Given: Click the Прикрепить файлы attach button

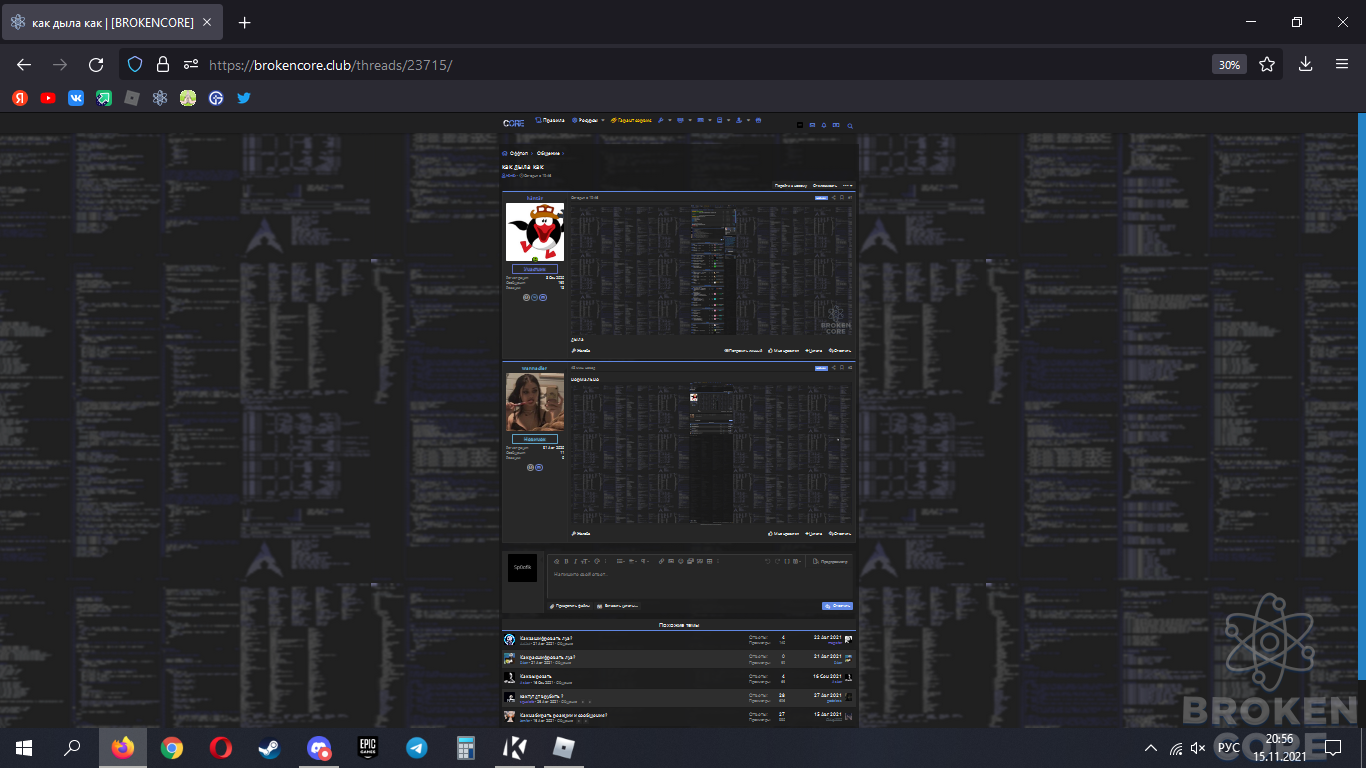Looking at the screenshot, I should coord(571,606).
